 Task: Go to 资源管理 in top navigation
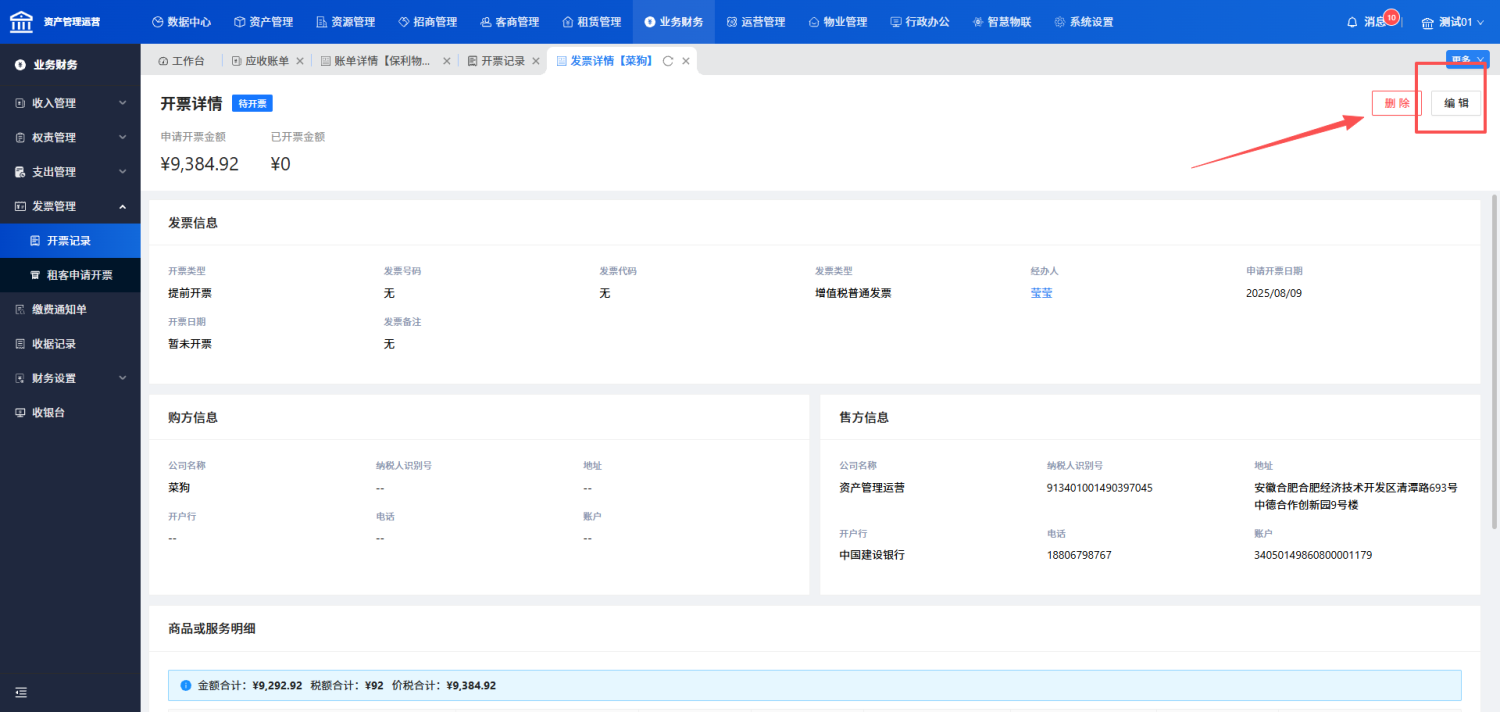(345, 22)
